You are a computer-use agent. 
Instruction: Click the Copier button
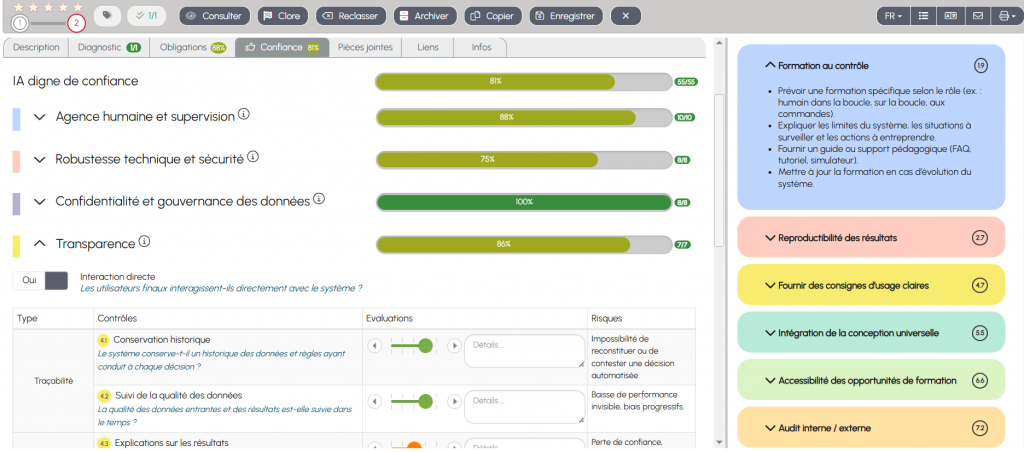pyautogui.click(x=493, y=16)
